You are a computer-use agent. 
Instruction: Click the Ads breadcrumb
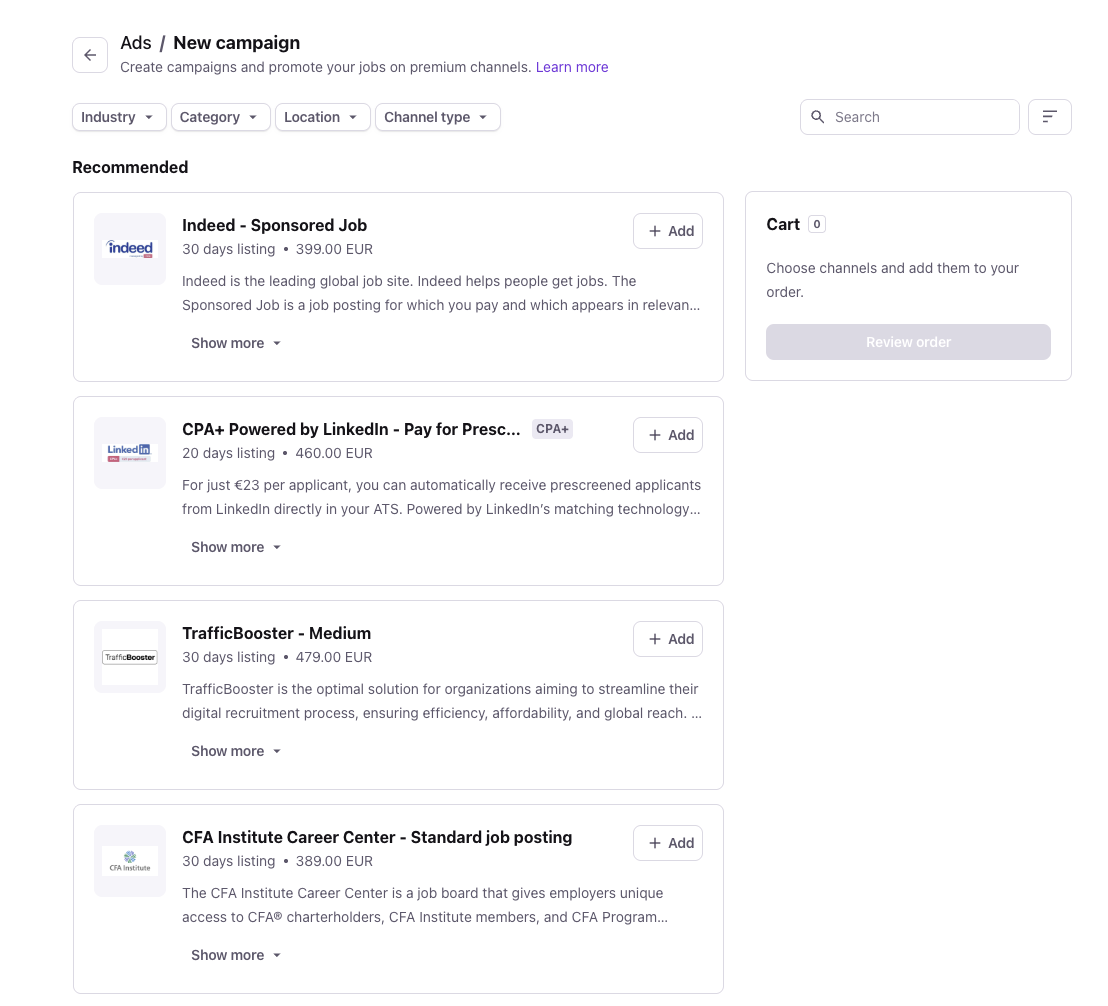tap(136, 43)
